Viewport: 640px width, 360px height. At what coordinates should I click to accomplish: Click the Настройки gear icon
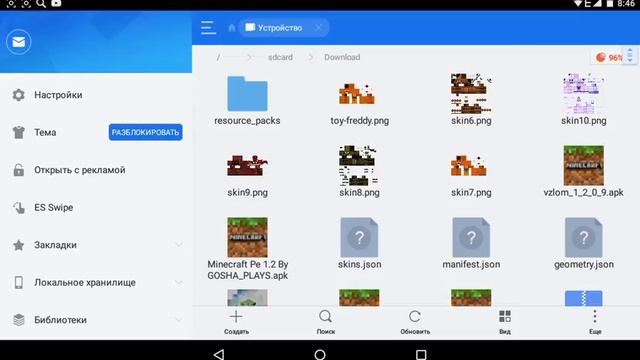coord(18,95)
